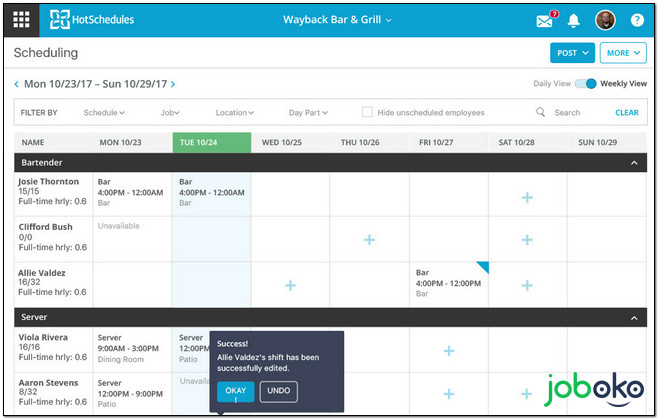Open the messages envelope icon

pyautogui.click(x=545, y=20)
